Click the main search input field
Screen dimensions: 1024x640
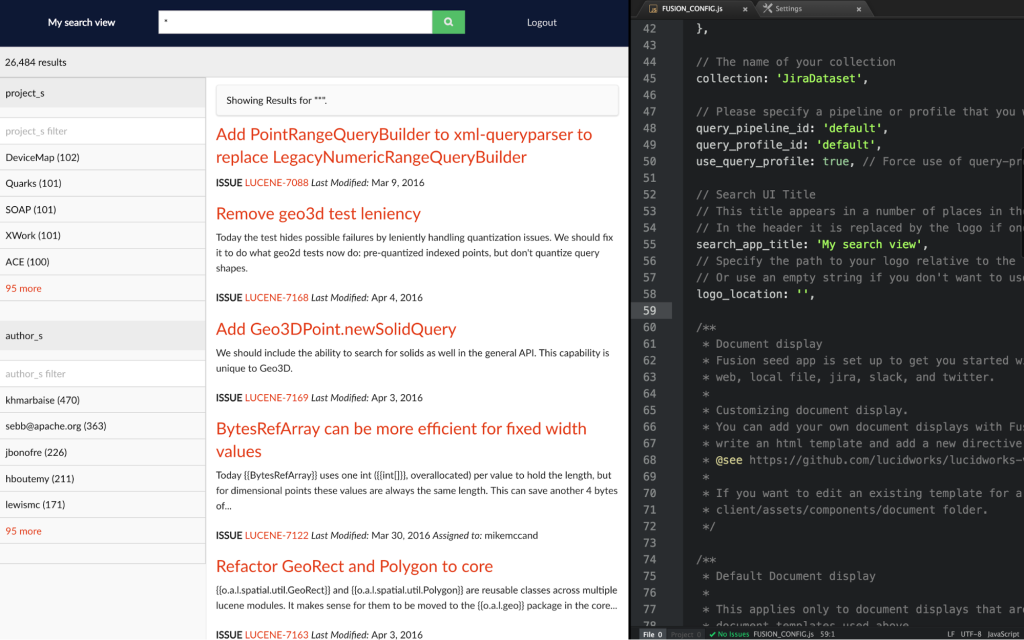pos(290,21)
